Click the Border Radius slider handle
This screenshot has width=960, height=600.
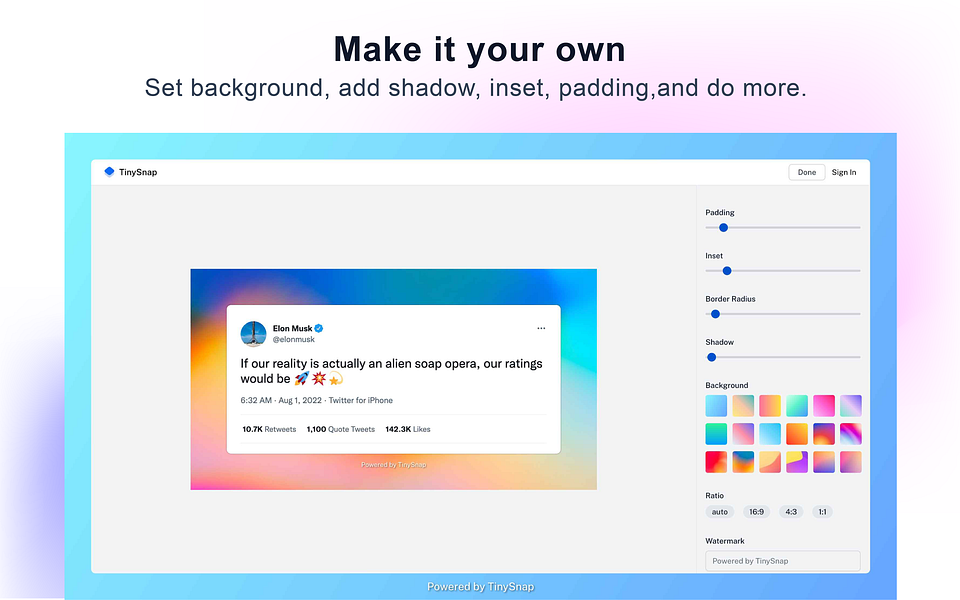click(x=715, y=314)
